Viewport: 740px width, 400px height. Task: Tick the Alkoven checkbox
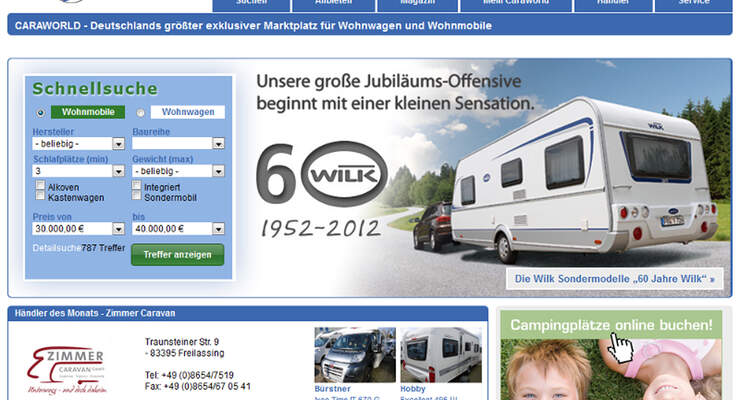click(x=41, y=185)
